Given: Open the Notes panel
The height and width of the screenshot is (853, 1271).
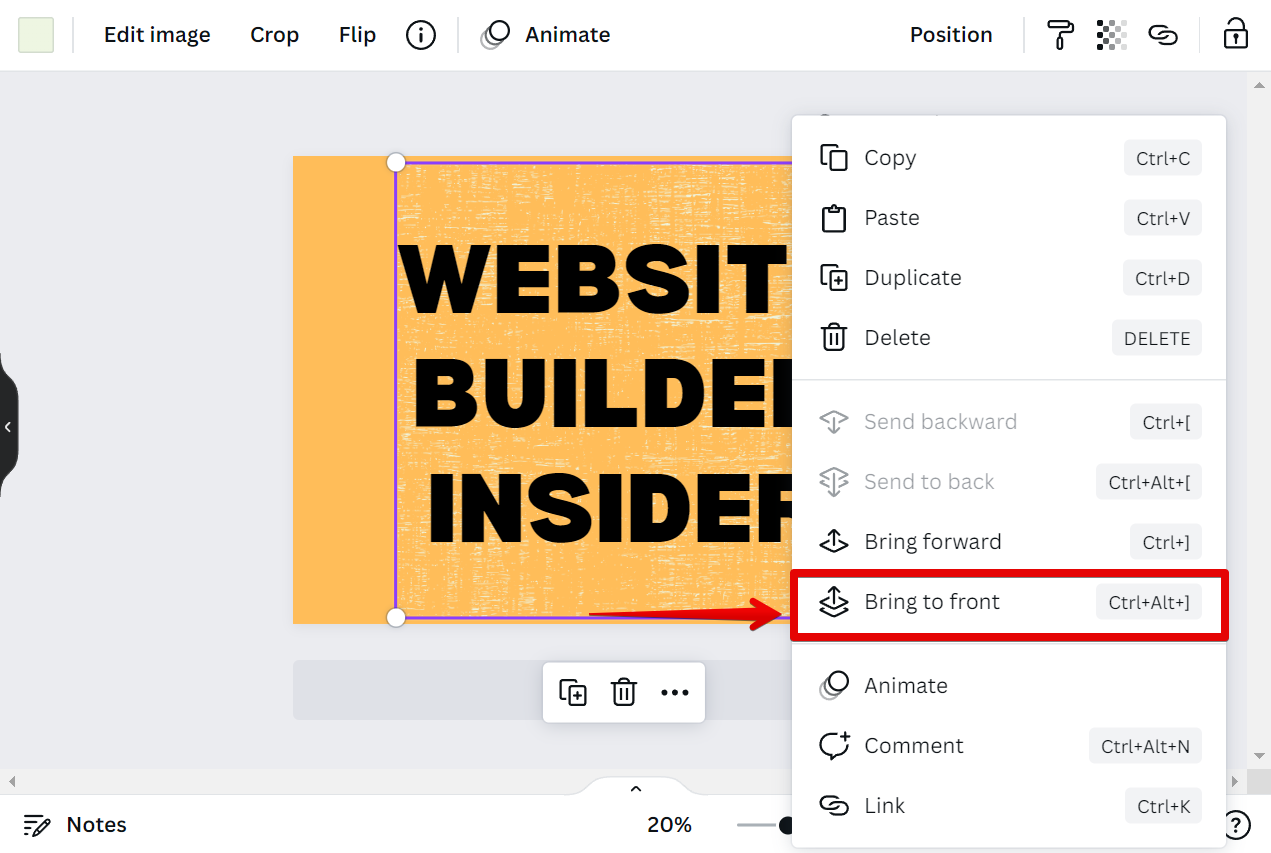Looking at the screenshot, I should click(76, 825).
